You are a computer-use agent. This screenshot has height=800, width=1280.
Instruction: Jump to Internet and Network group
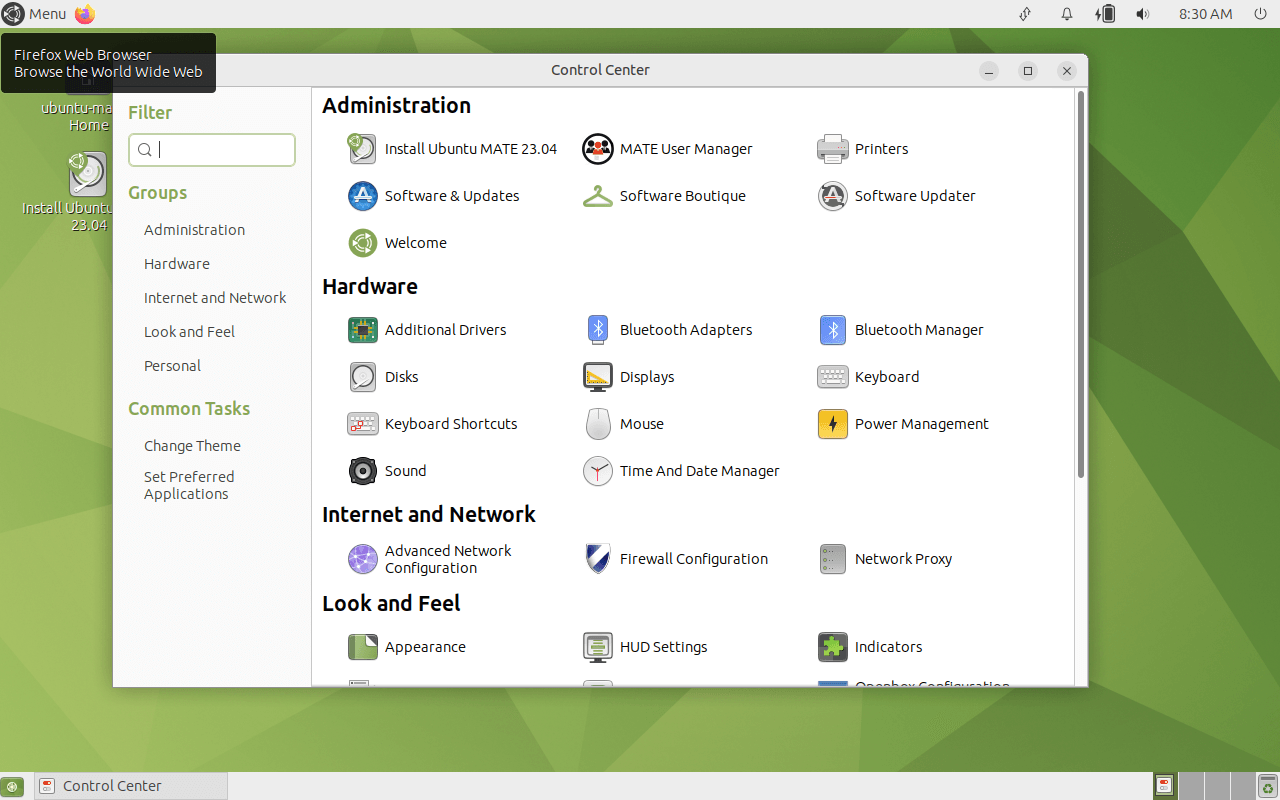[215, 298]
